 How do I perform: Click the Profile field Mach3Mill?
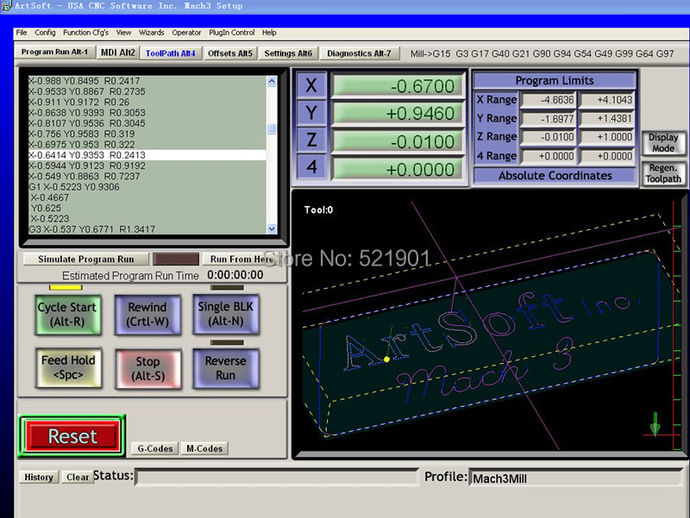(576, 478)
